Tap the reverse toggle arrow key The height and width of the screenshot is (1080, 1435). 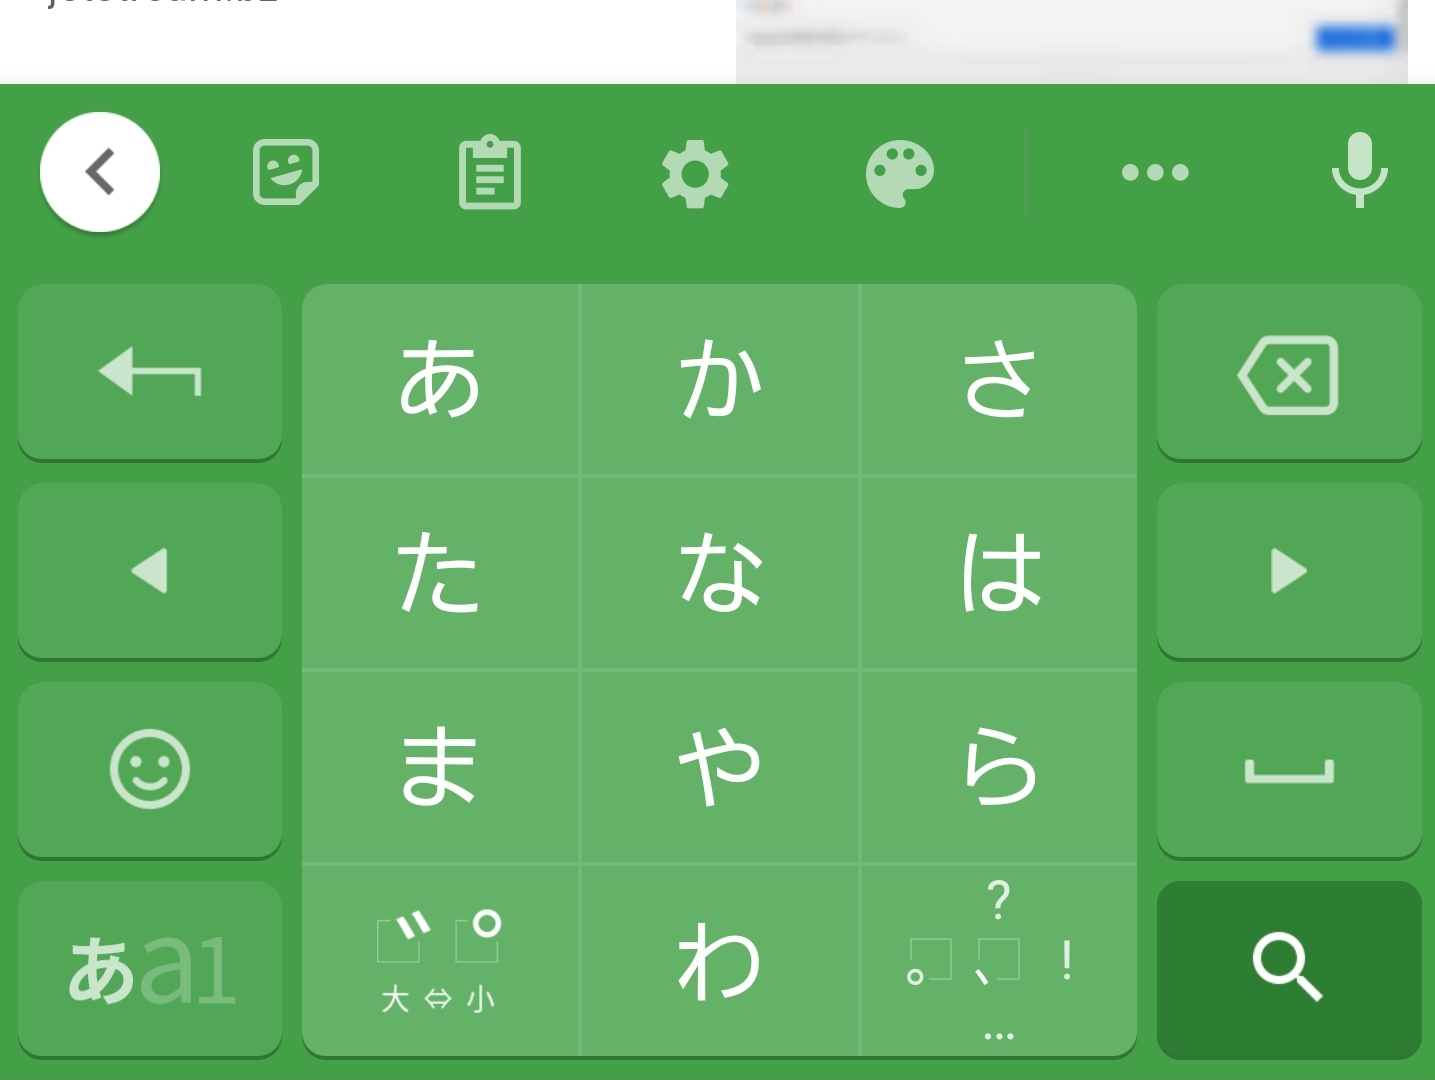pos(150,373)
